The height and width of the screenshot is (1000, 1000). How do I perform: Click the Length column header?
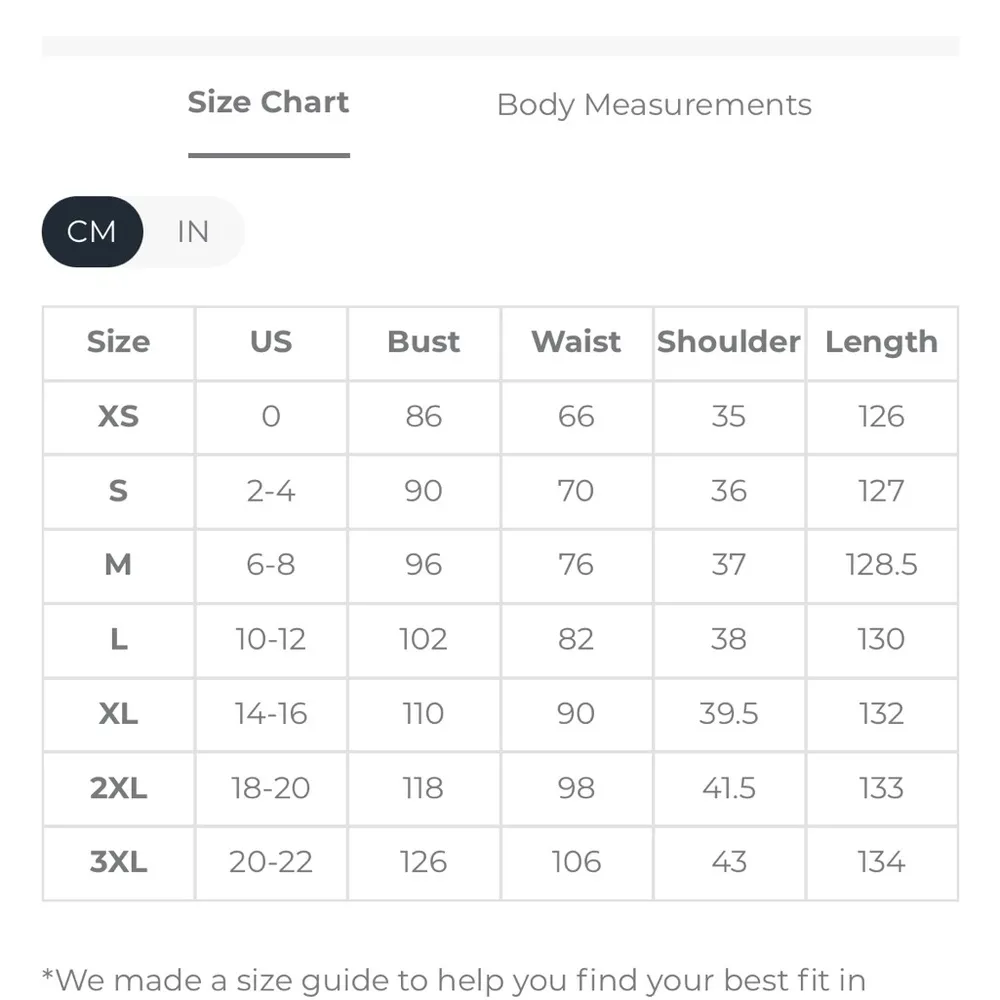pyautogui.click(x=881, y=342)
